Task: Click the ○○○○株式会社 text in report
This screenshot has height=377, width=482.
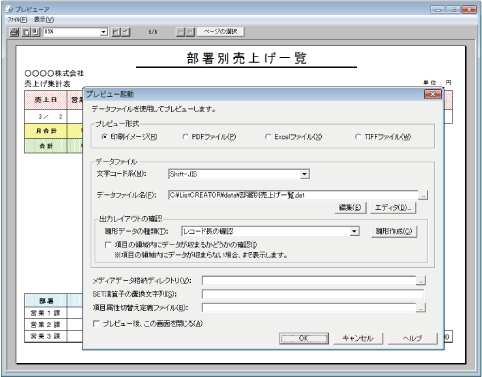Action: [54, 73]
